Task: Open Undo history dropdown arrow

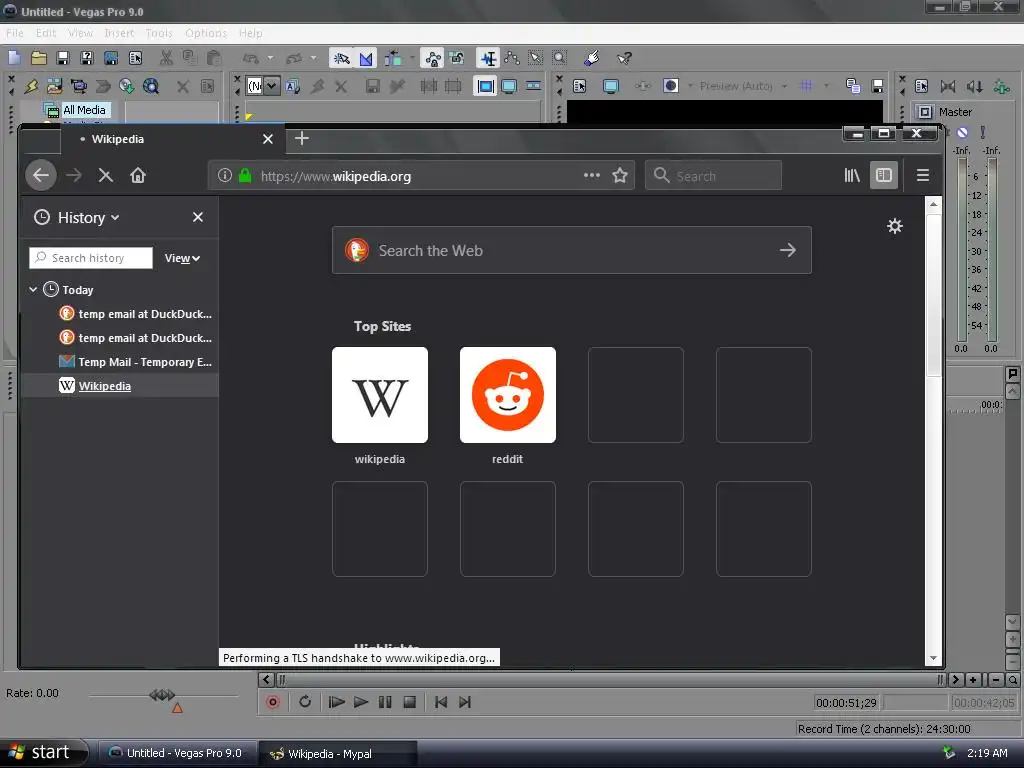Action: click(270, 58)
